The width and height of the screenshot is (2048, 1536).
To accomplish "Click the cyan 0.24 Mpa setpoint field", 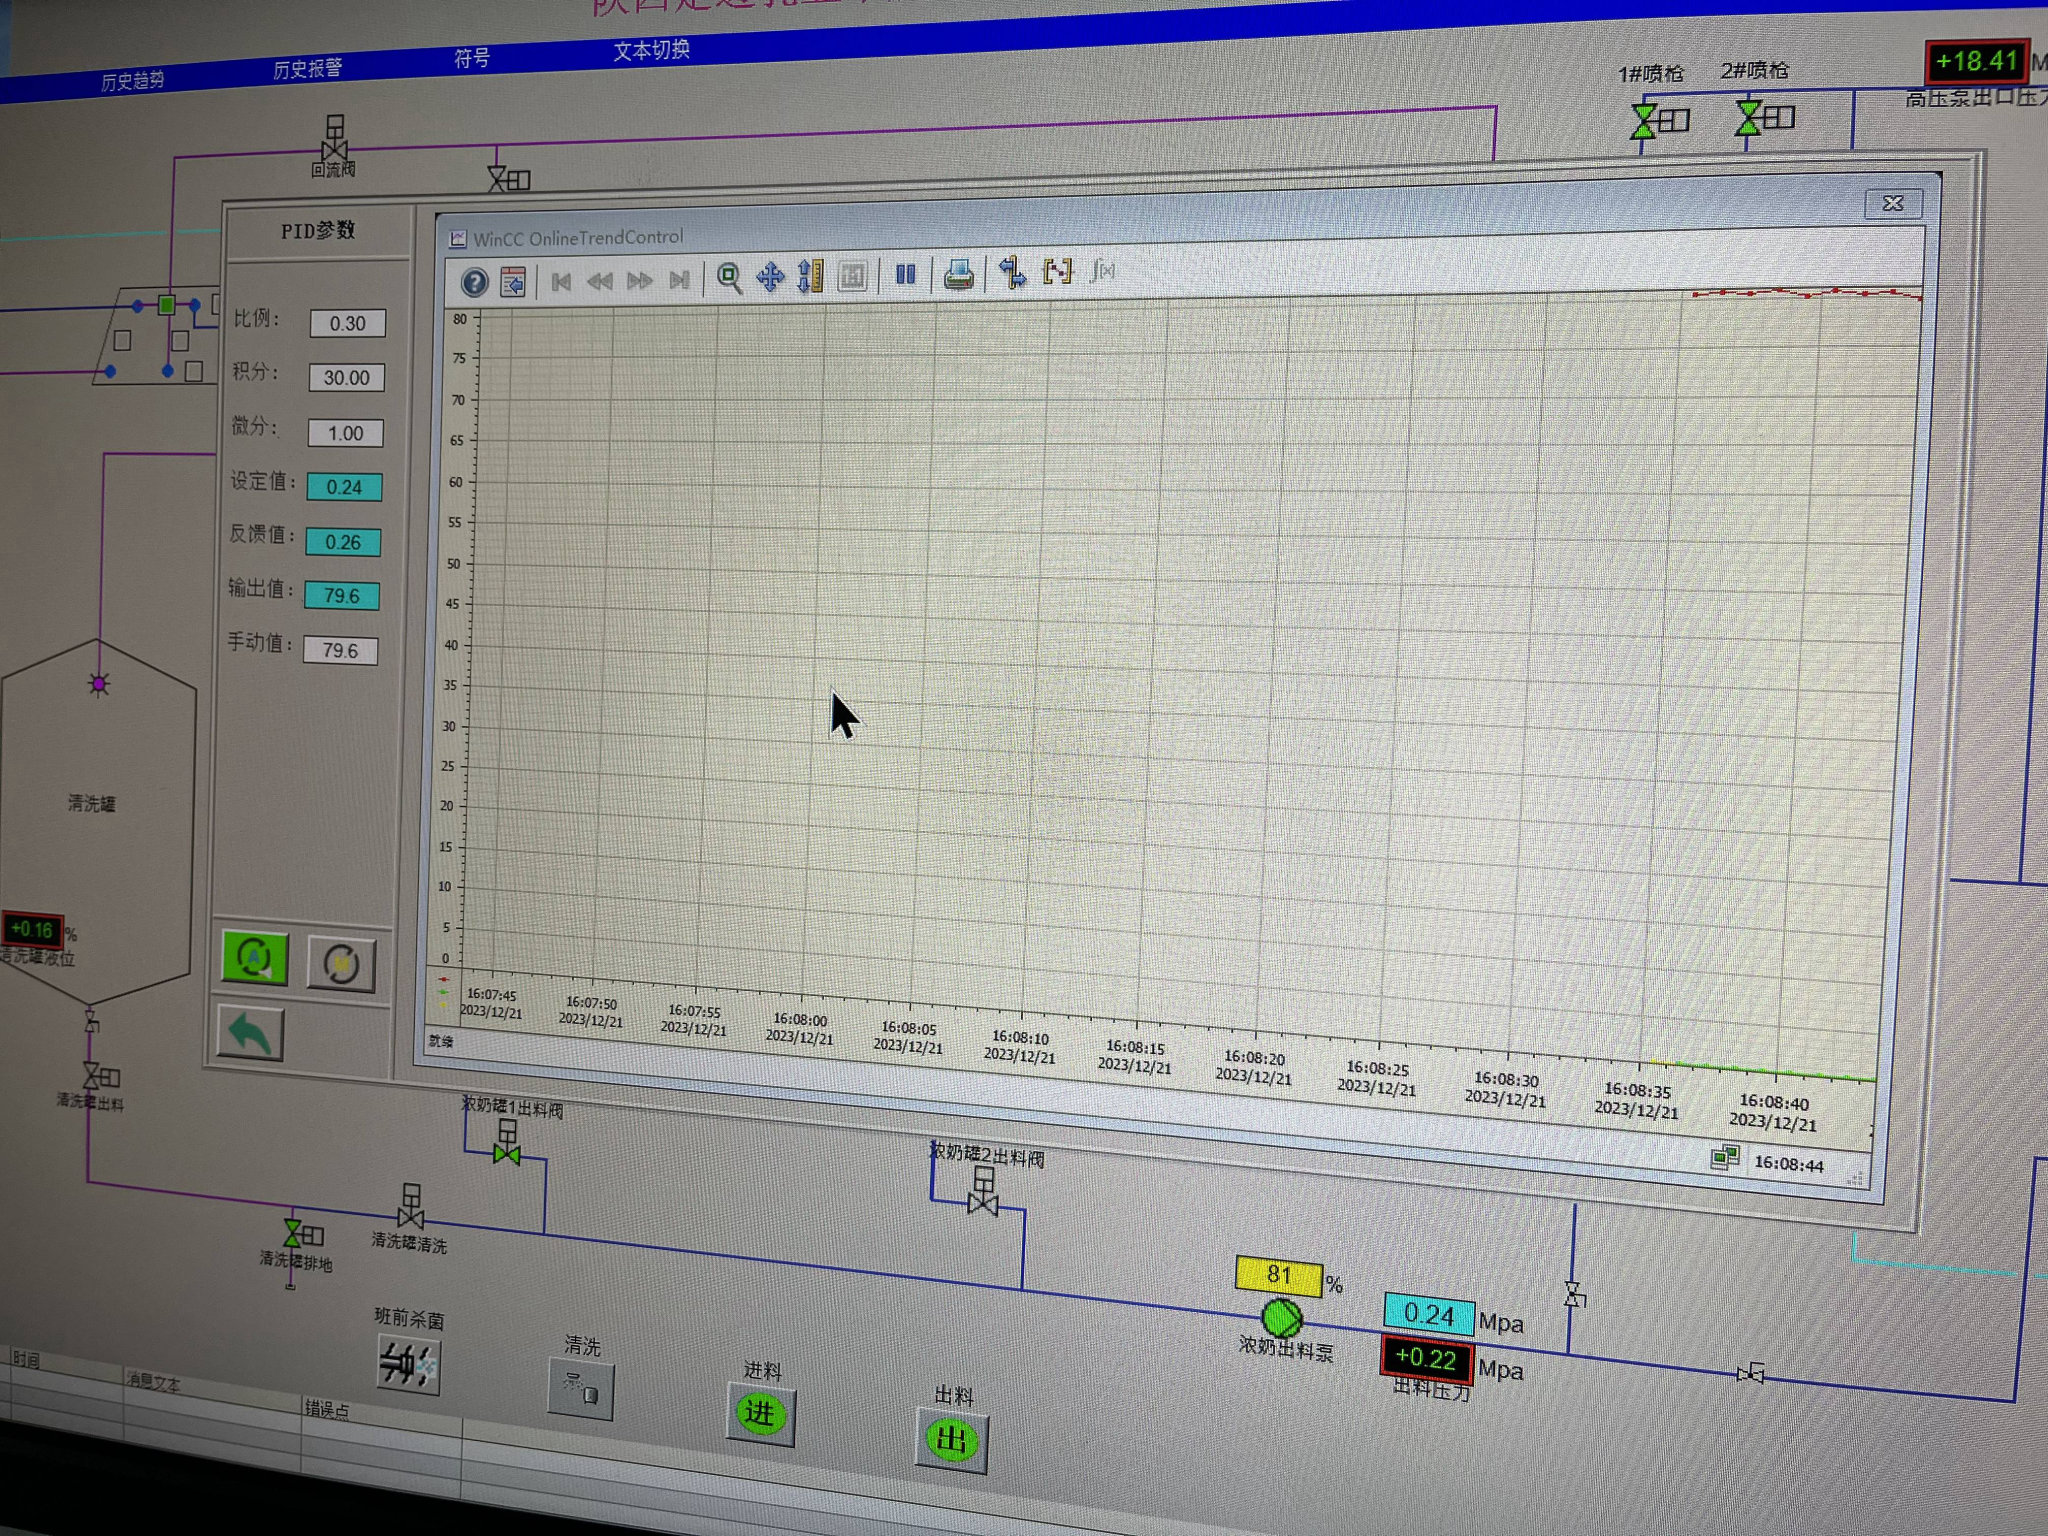I will pyautogui.click(x=1428, y=1314).
